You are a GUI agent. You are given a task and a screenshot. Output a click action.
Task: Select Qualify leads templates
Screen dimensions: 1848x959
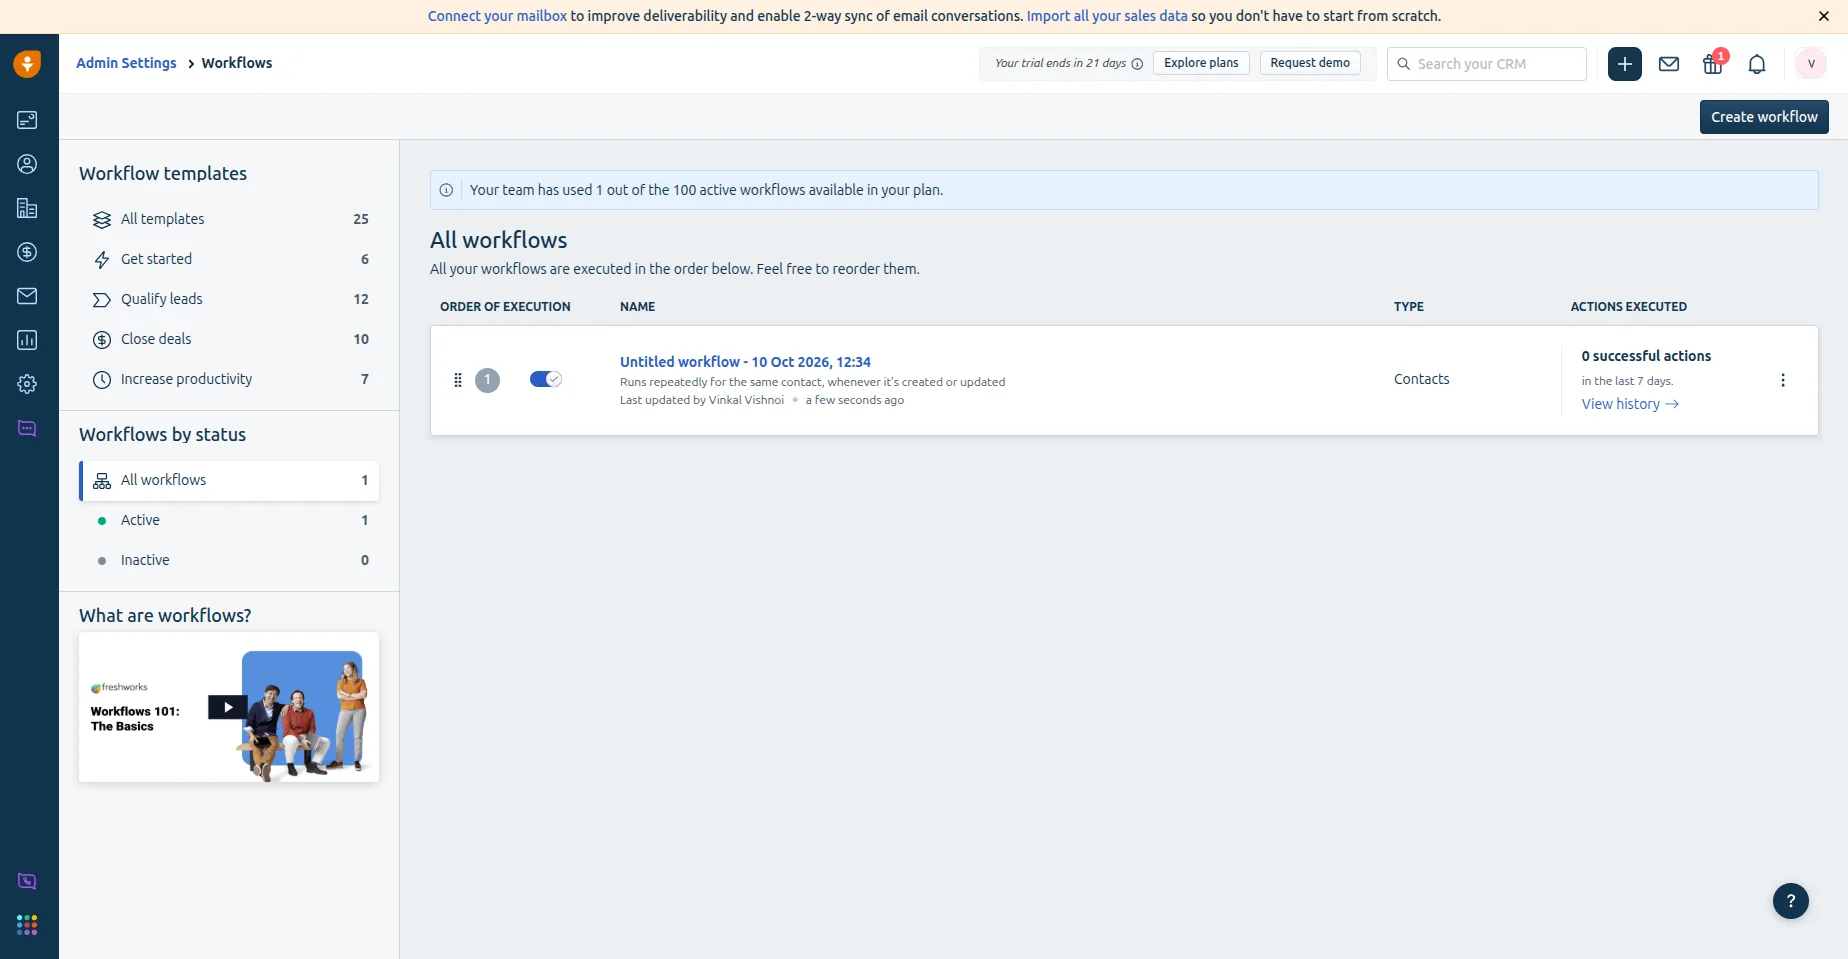coord(229,299)
